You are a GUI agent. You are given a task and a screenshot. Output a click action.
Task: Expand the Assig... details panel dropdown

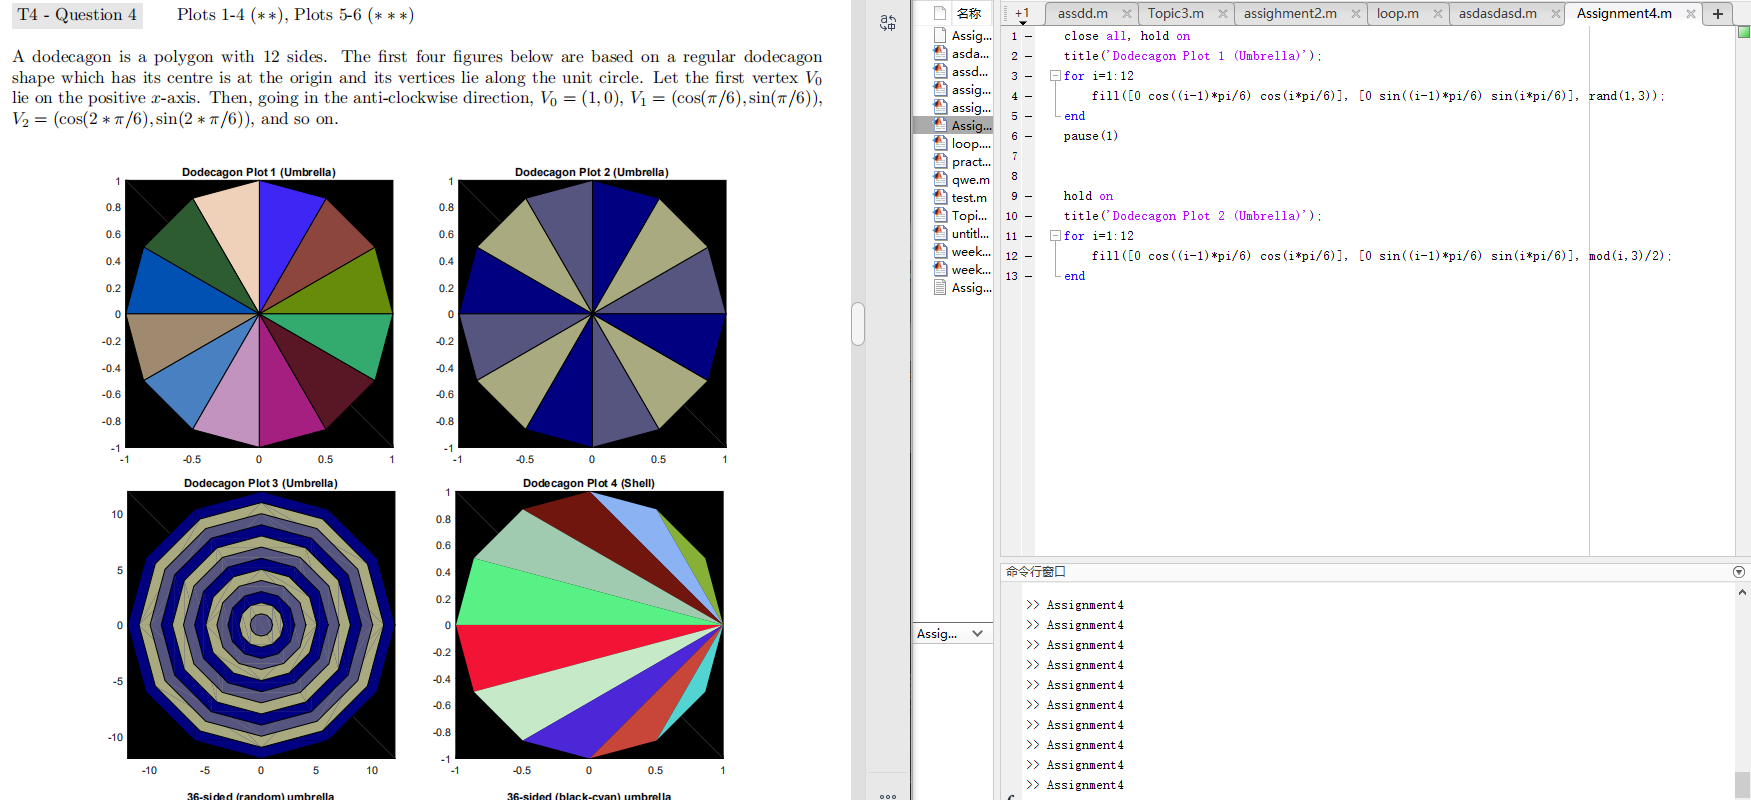tap(977, 633)
